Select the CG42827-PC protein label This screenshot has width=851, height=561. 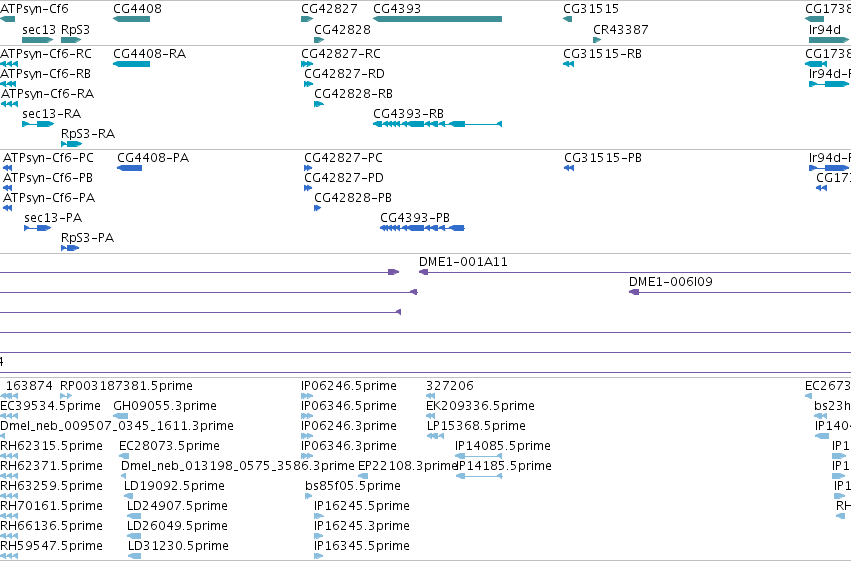[343, 158]
